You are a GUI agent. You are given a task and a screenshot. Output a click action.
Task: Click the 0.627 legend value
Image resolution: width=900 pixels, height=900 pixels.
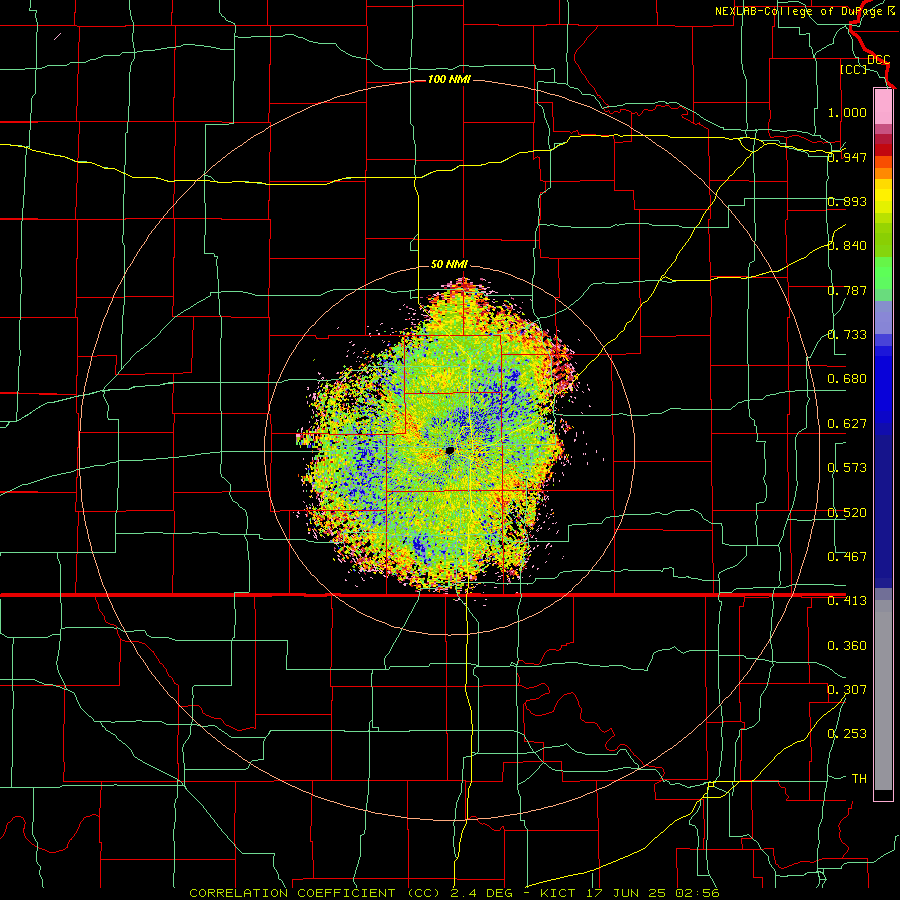point(847,424)
